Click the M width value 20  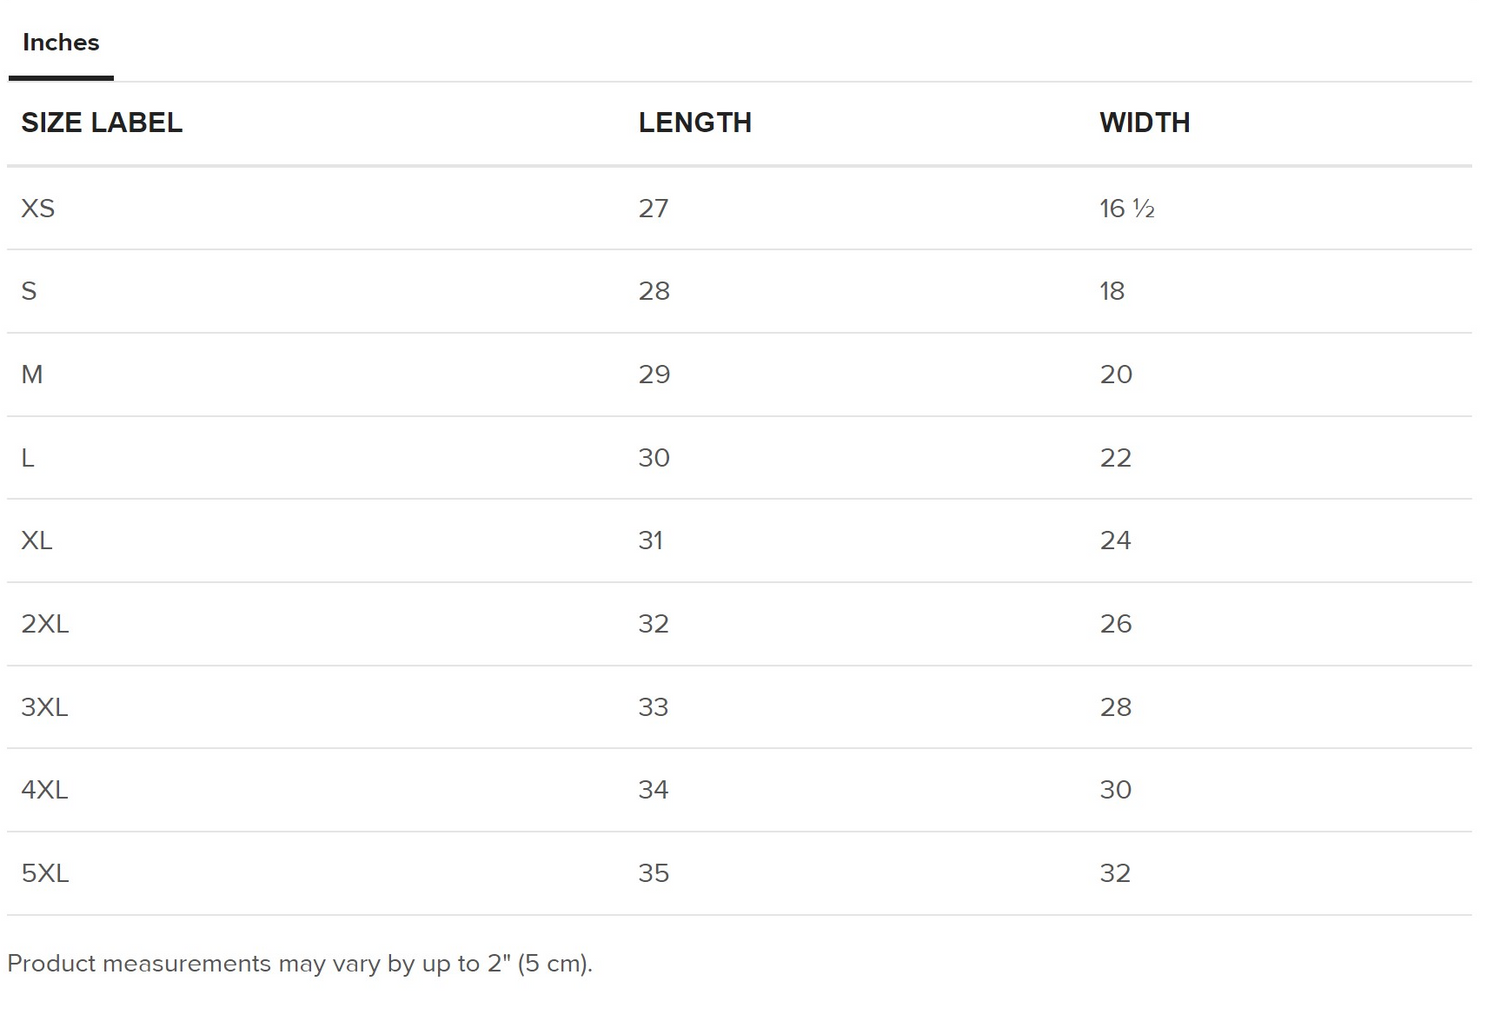click(1116, 375)
